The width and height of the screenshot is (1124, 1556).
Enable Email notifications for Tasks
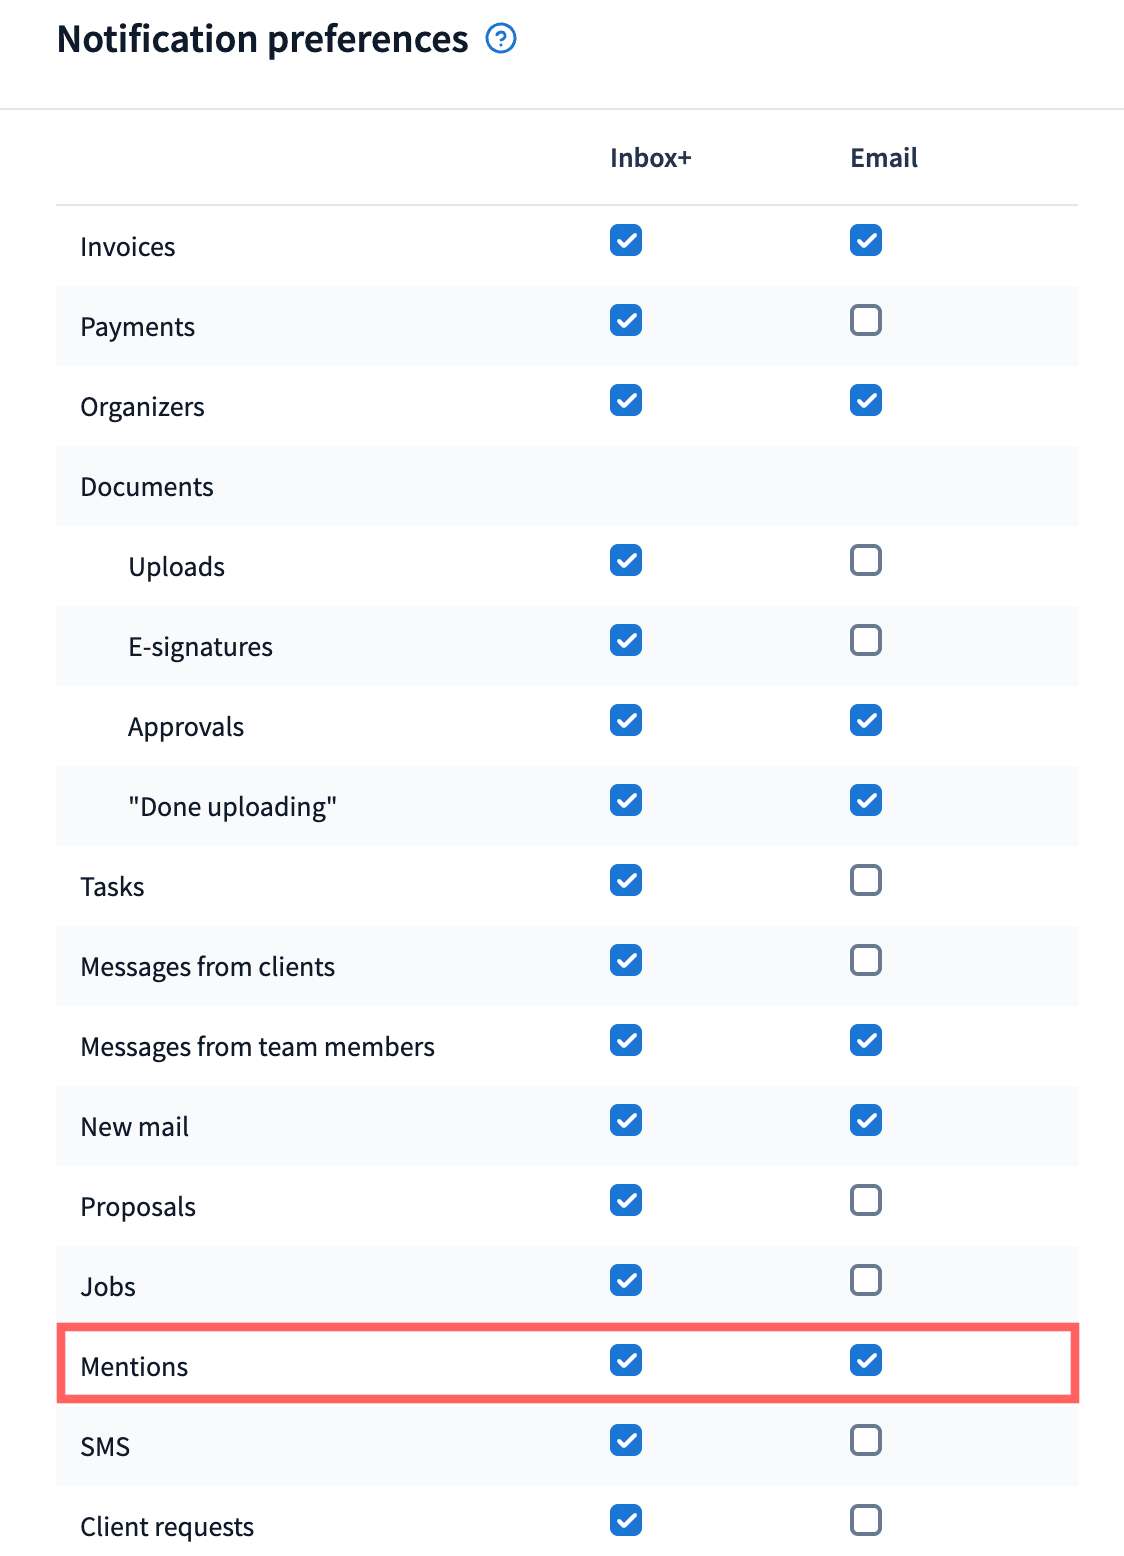(866, 880)
